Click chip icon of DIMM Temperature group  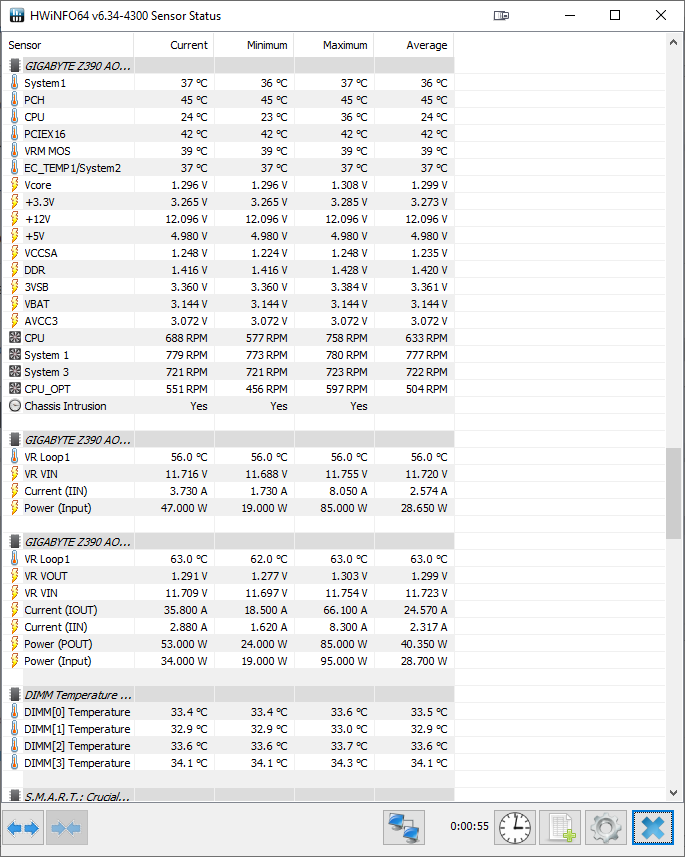click(x=15, y=695)
